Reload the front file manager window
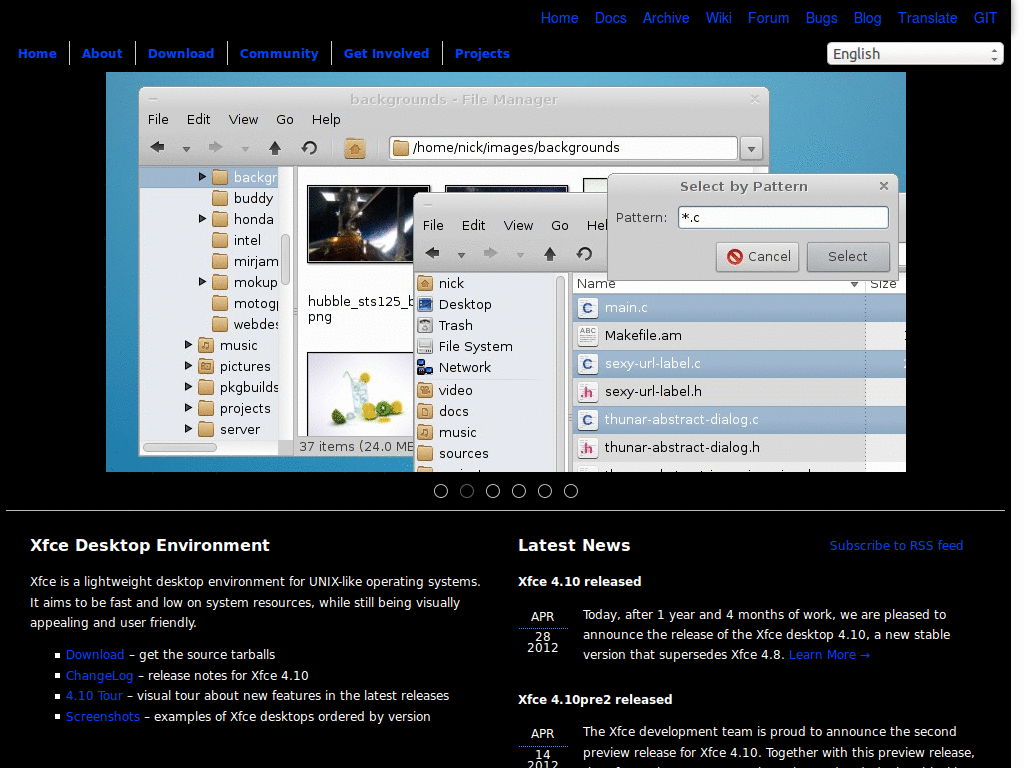The image size is (1024, 768). pos(584,254)
